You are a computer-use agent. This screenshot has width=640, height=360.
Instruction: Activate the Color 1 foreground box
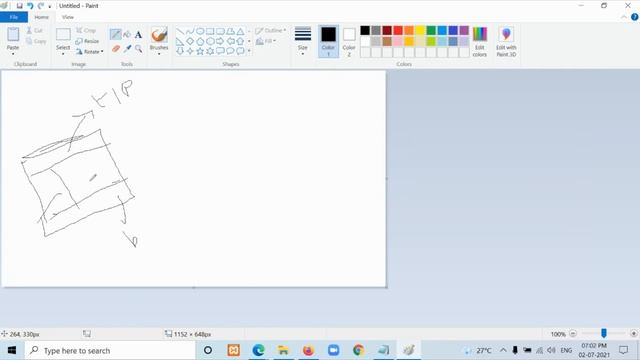[x=328, y=41]
